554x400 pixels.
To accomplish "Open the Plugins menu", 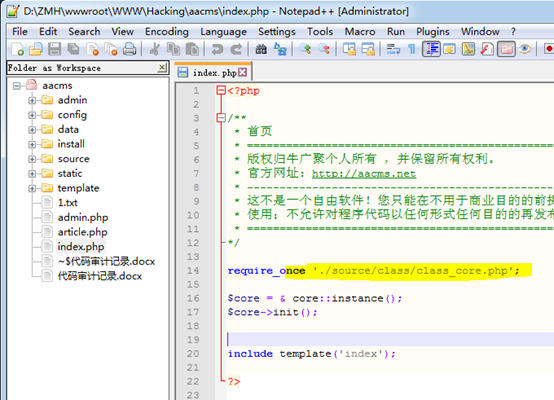I will tap(432, 32).
